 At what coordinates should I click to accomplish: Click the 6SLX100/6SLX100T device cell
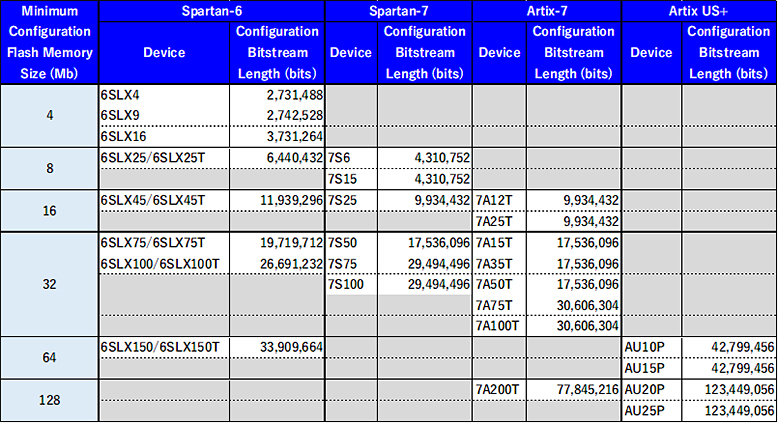pos(164,264)
